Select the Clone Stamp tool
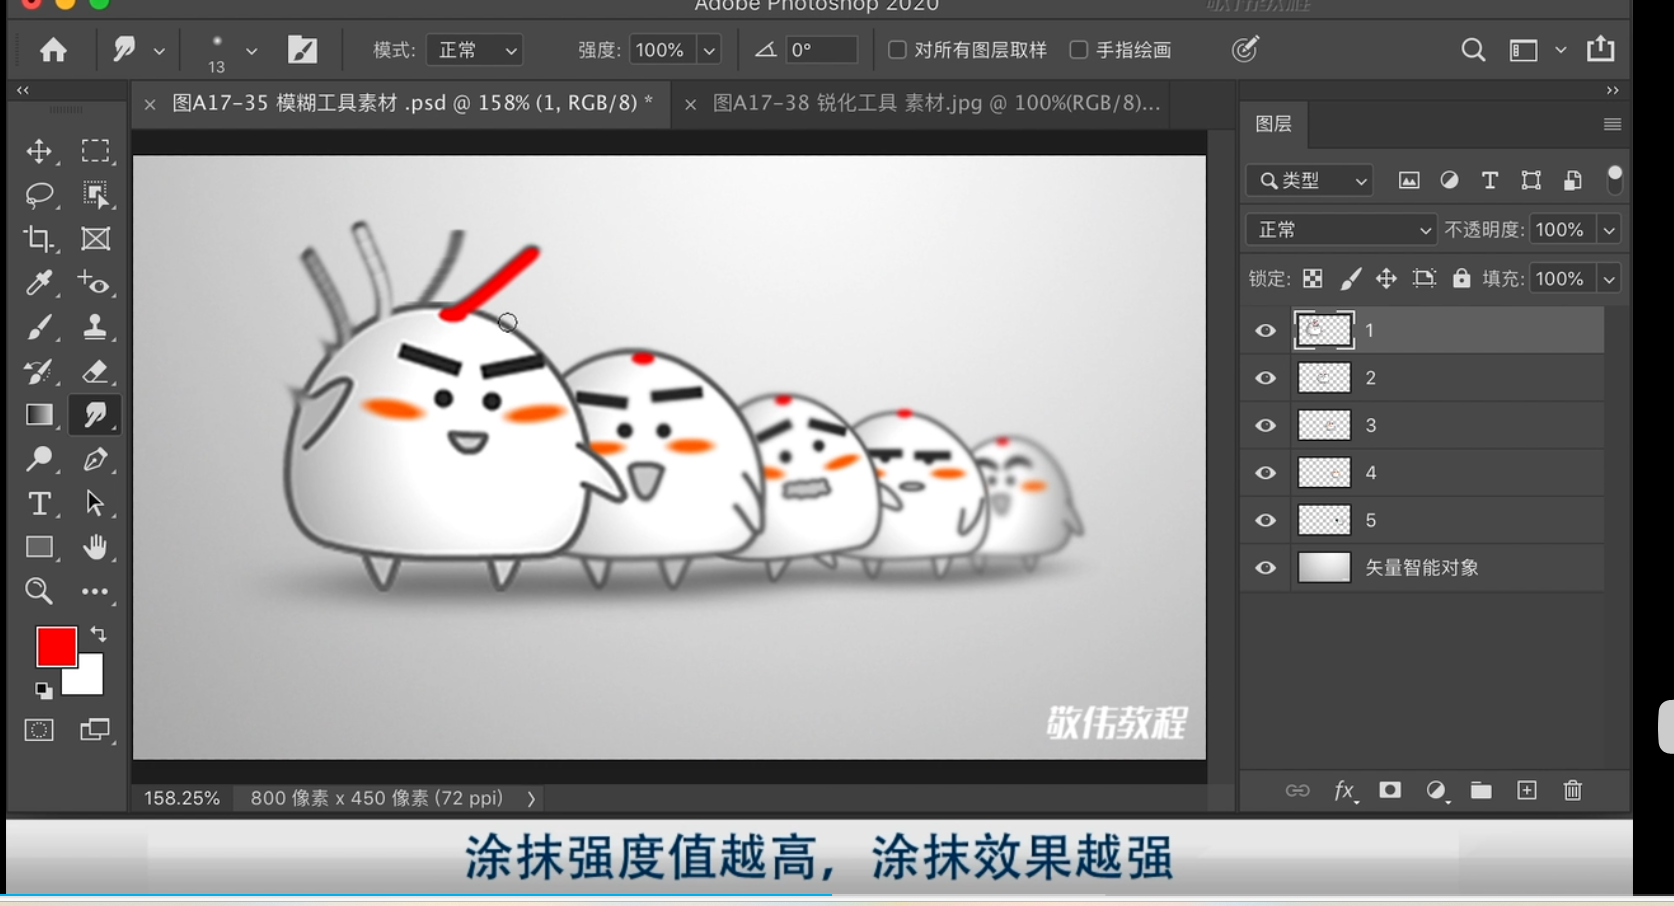The width and height of the screenshot is (1674, 906). (x=95, y=327)
